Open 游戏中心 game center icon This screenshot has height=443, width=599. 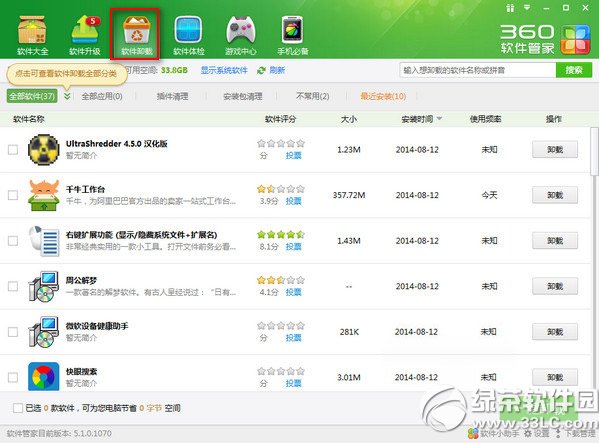pos(241,36)
